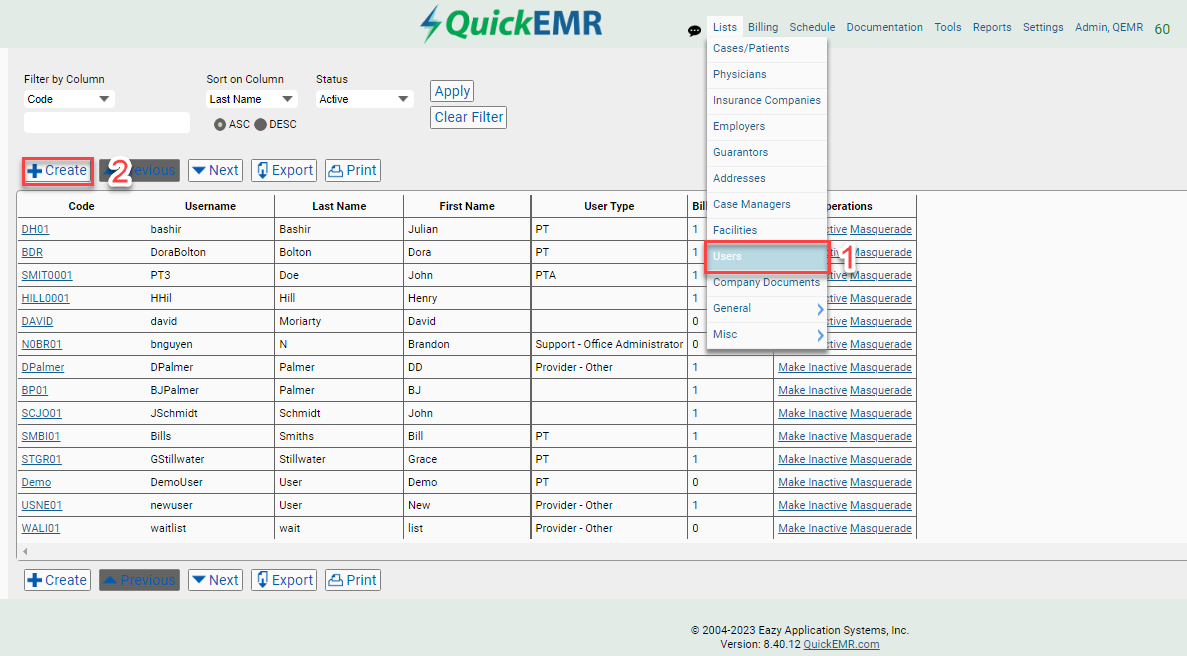Open the Reports menu
Image resolution: width=1187 pixels, height=656 pixels.
point(992,27)
